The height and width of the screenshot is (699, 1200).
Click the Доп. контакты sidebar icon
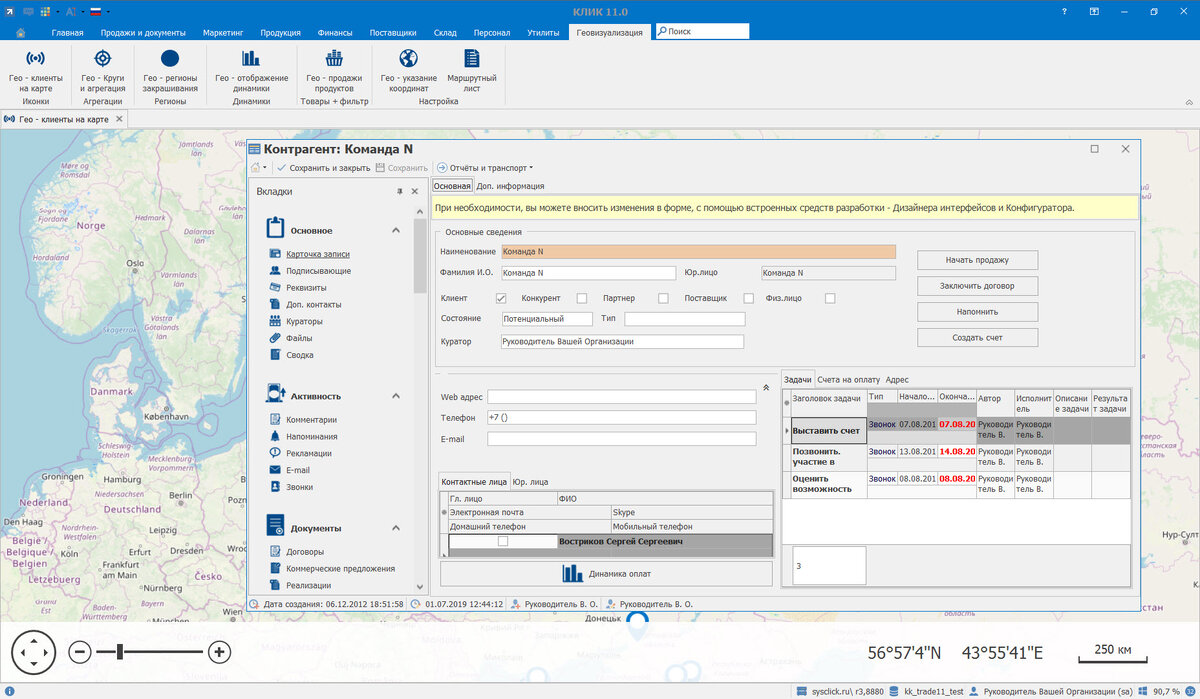tap(275, 304)
